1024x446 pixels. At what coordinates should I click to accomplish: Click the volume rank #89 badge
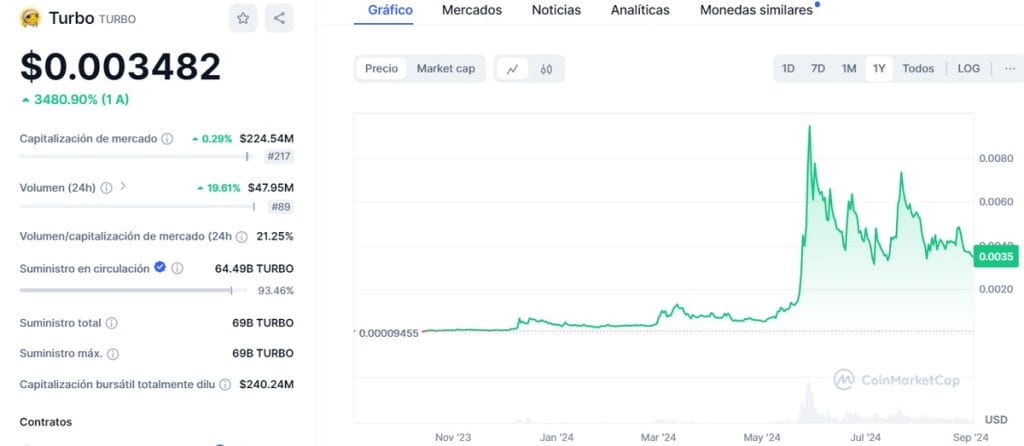(x=281, y=207)
